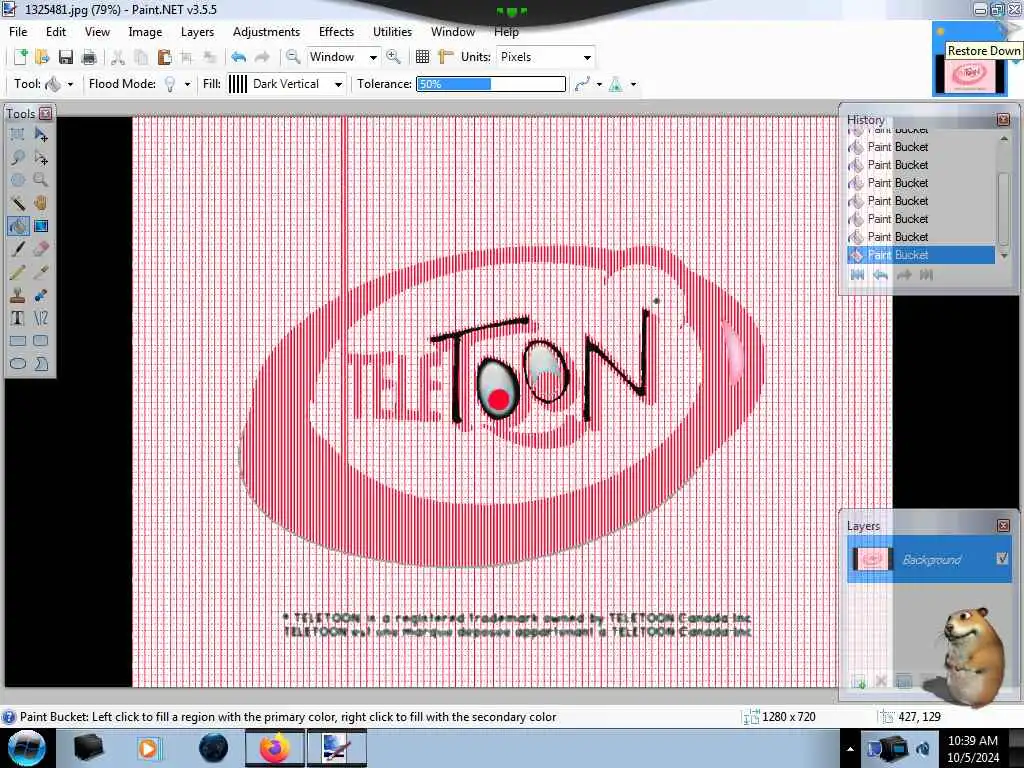Select the Pan hand tool

point(40,203)
